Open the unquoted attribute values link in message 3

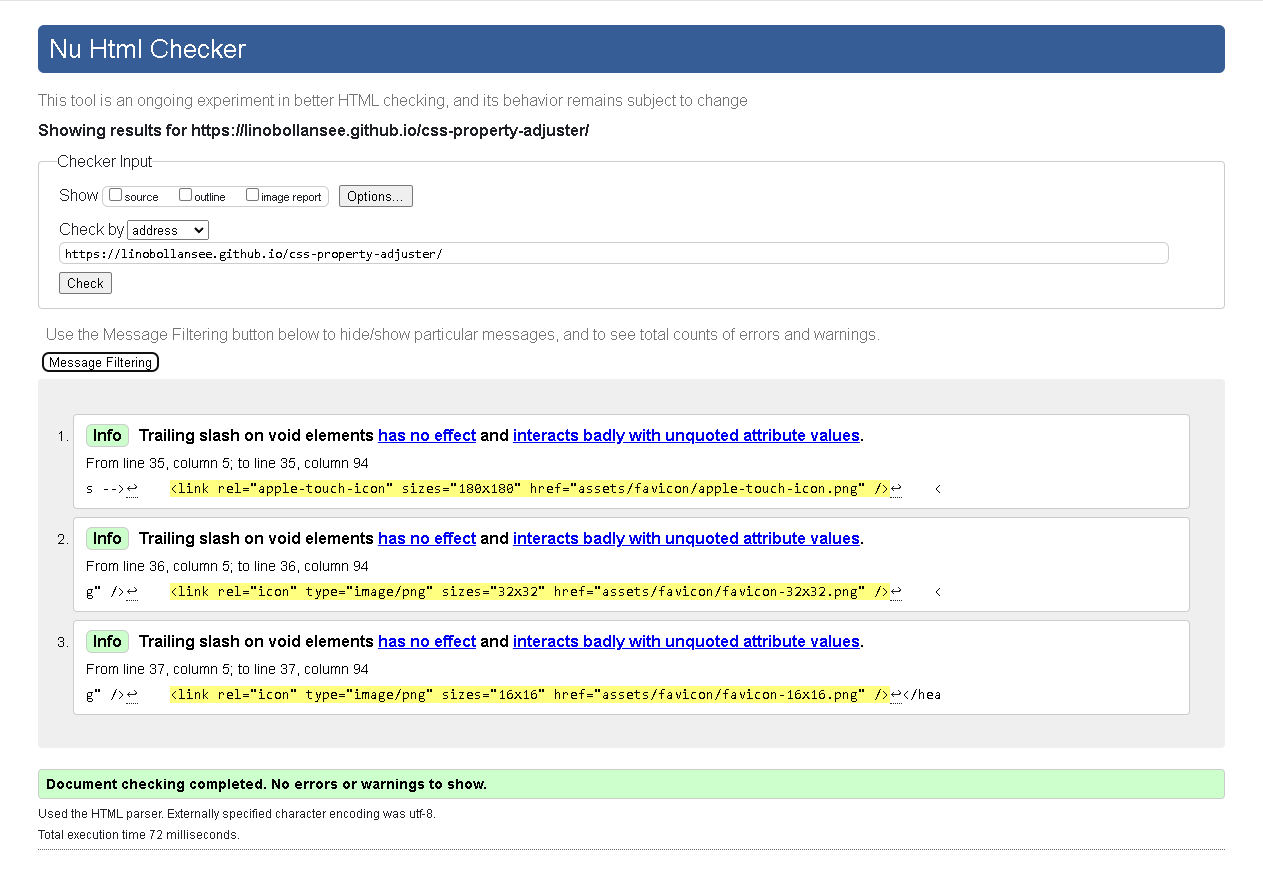pos(686,641)
